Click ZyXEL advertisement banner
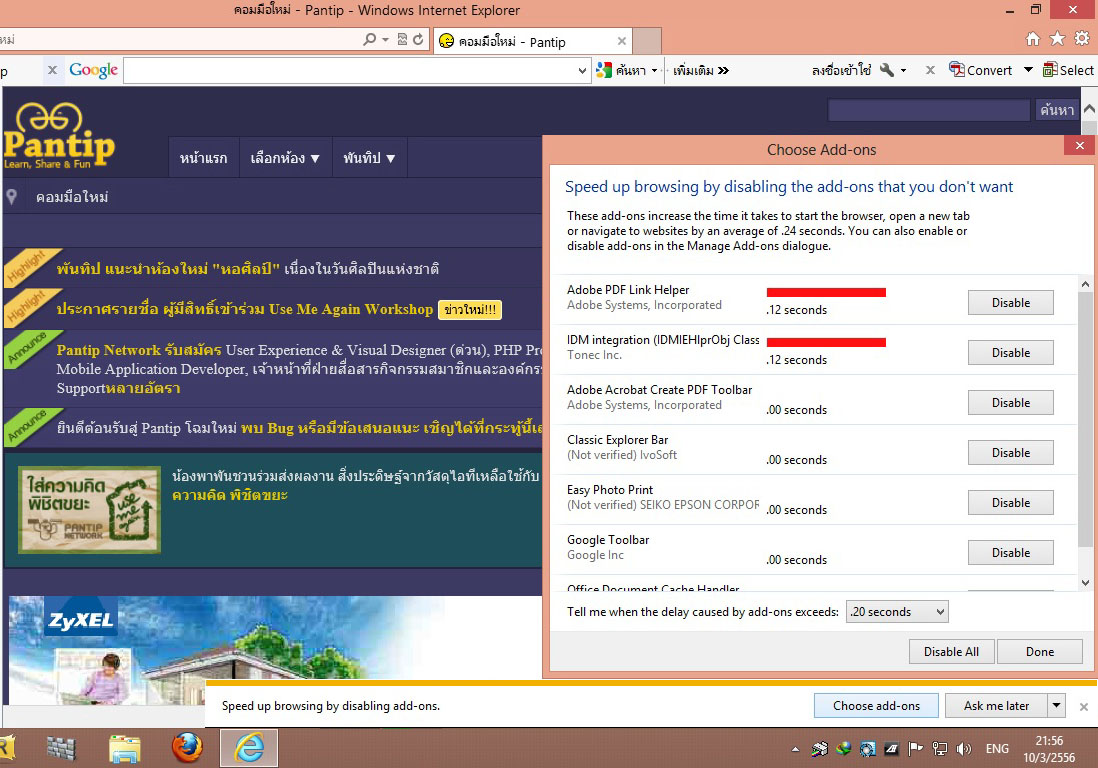This screenshot has width=1098, height=768. click(275, 650)
